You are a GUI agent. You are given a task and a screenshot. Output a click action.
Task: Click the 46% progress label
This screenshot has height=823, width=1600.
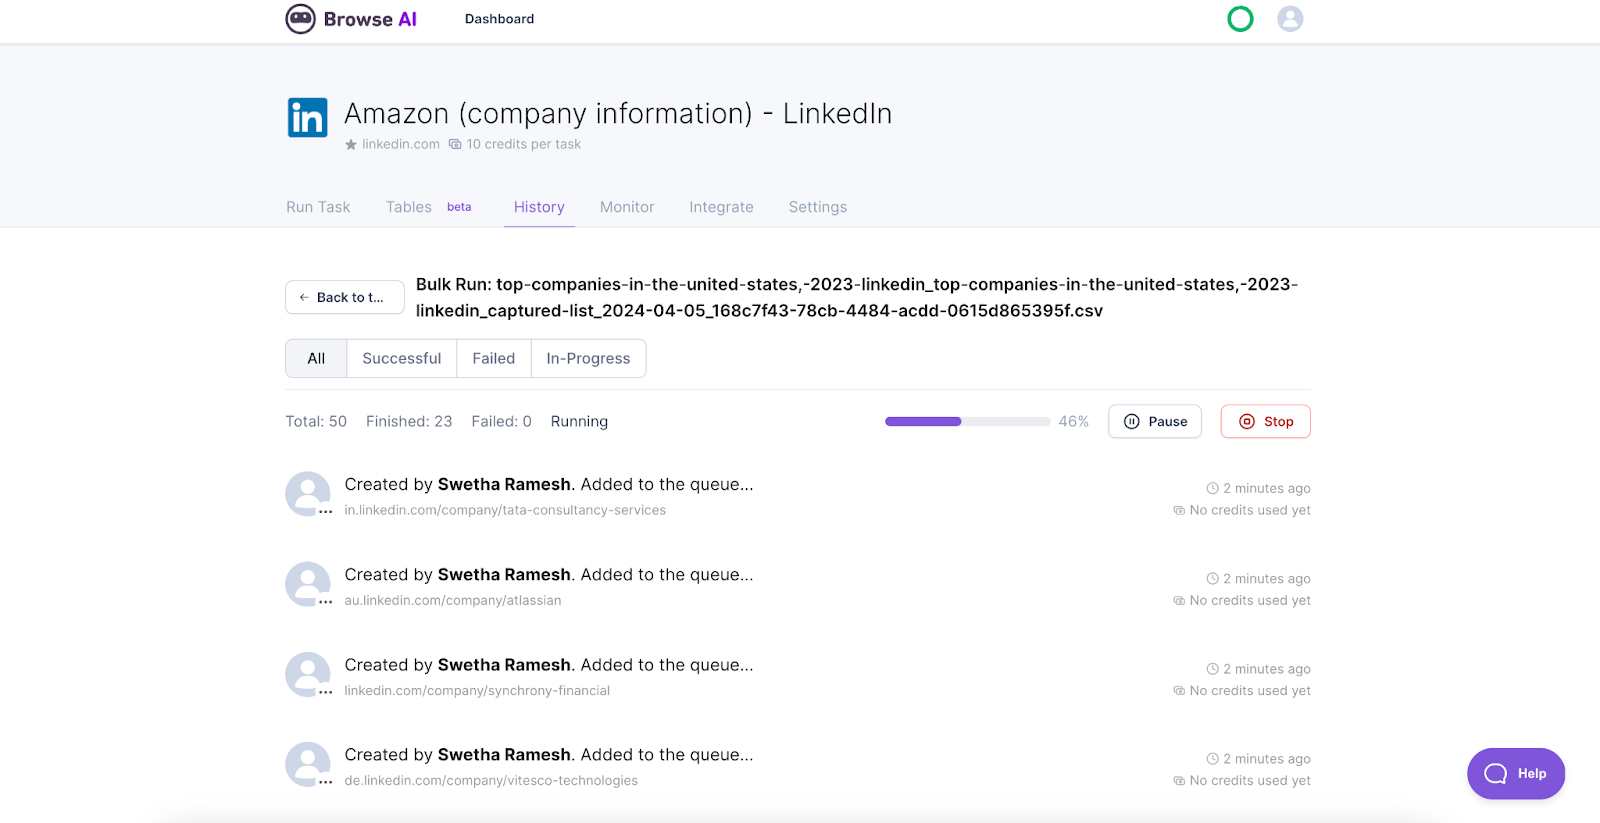click(x=1074, y=421)
